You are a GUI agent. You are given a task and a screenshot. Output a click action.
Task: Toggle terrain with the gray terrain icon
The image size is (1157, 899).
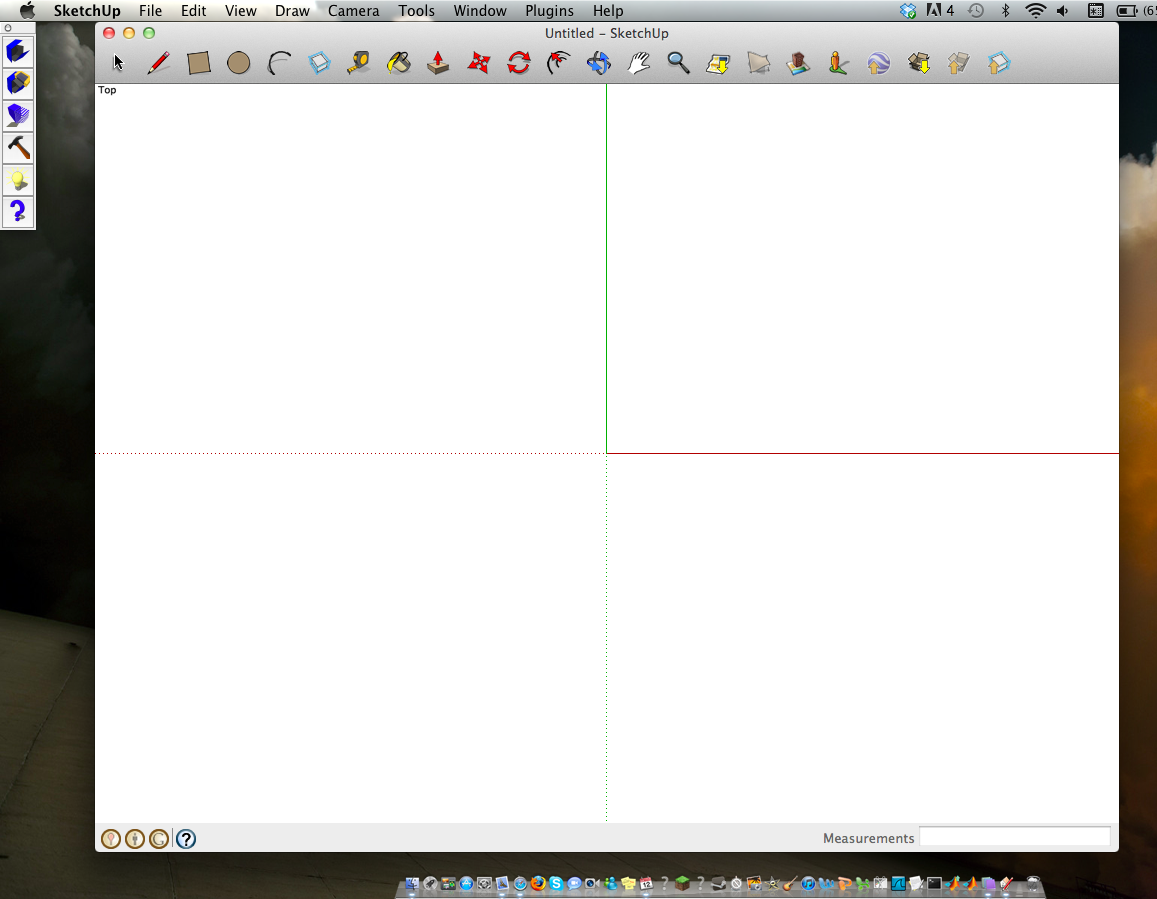[x=758, y=63]
